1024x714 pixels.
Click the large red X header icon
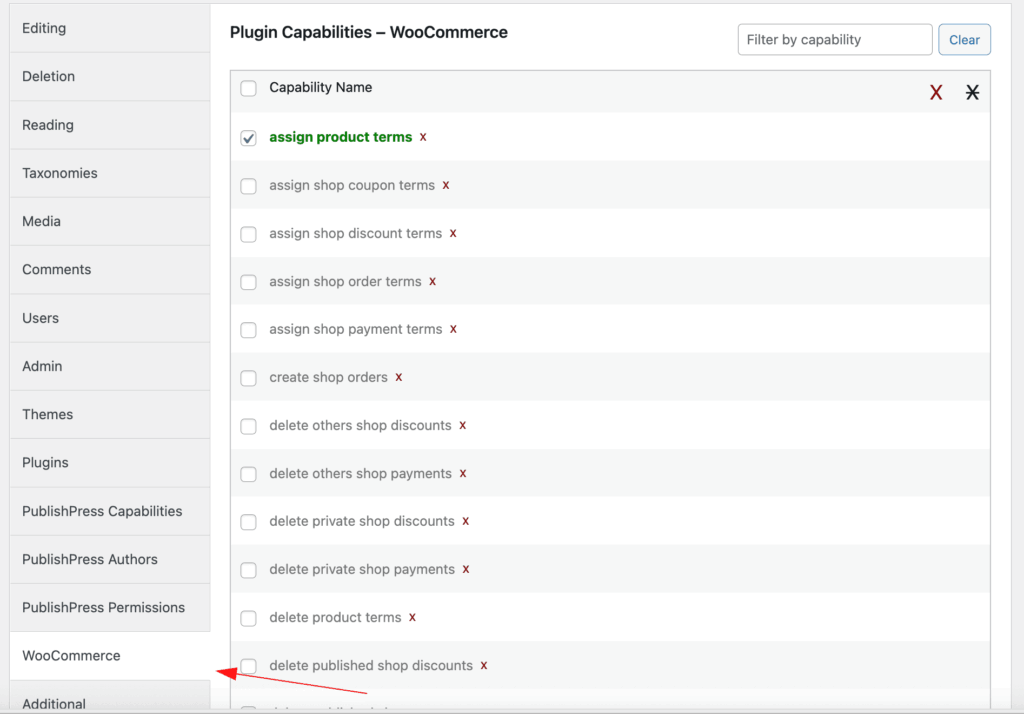936,92
